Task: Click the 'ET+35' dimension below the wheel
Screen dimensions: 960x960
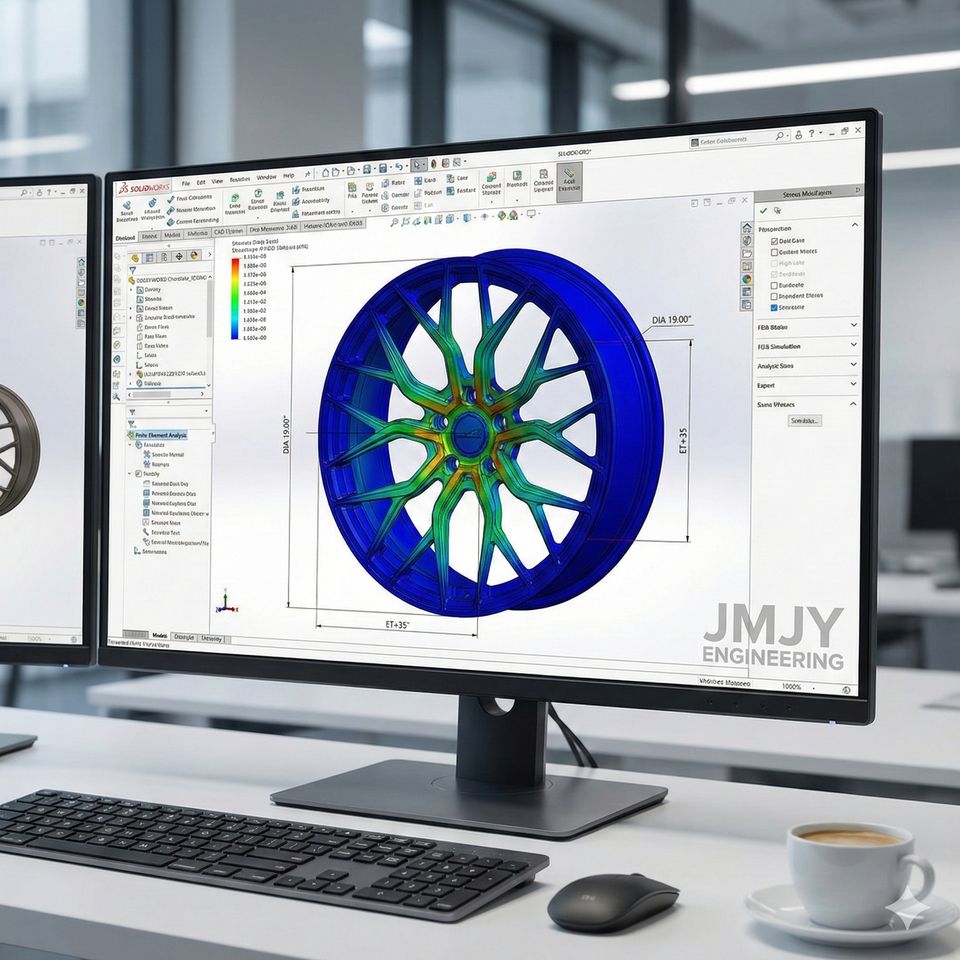Action: click(397, 625)
